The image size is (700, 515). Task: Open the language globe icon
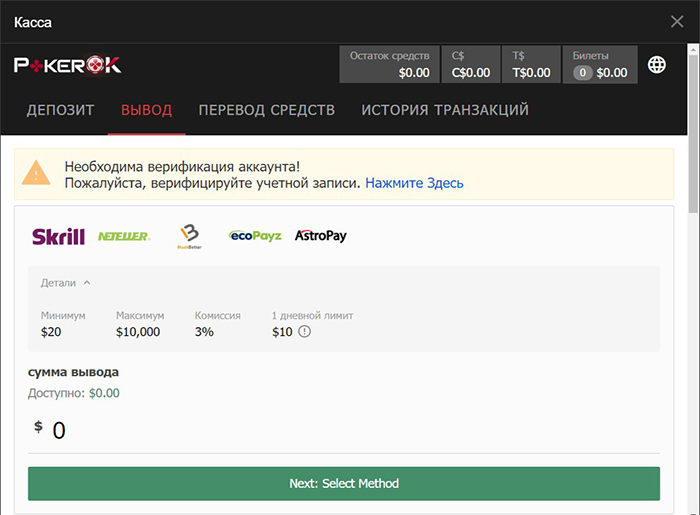click(656, 65)
